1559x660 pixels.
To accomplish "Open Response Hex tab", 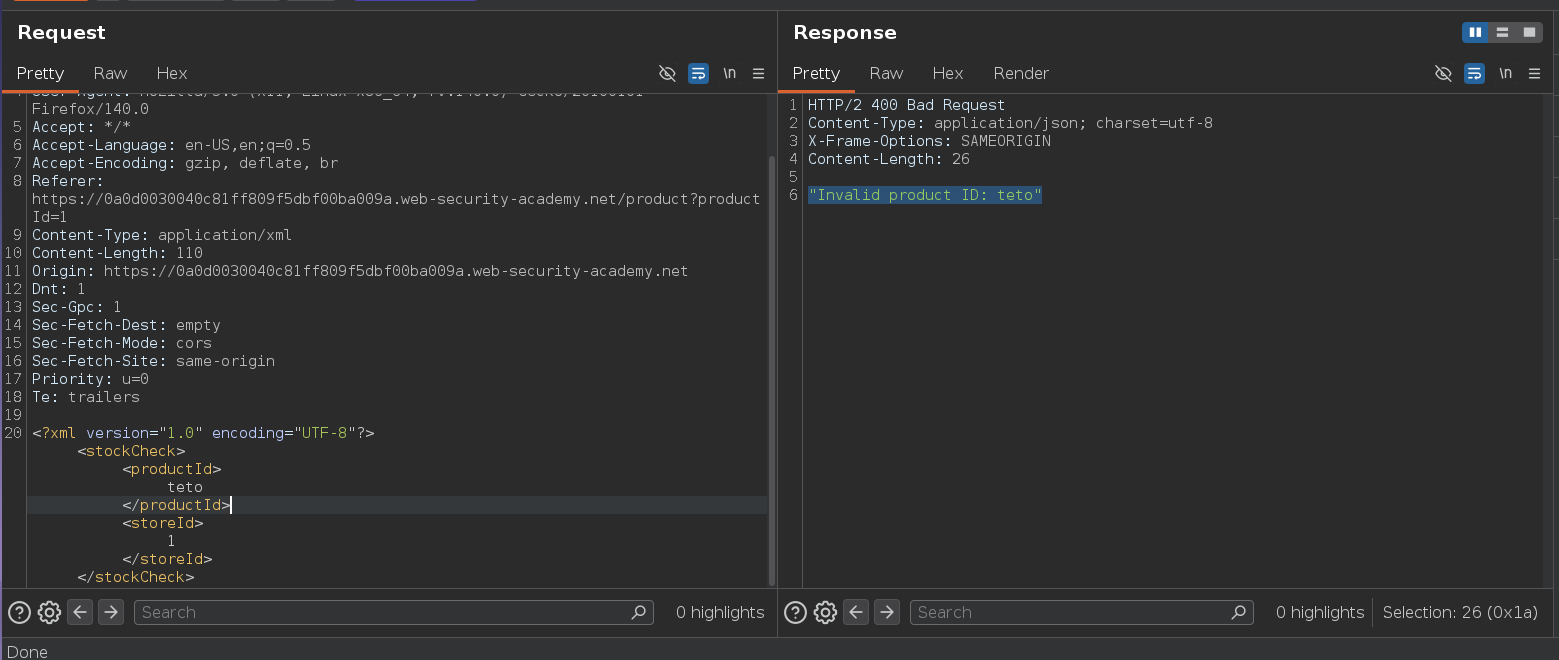I will [948, 73].
